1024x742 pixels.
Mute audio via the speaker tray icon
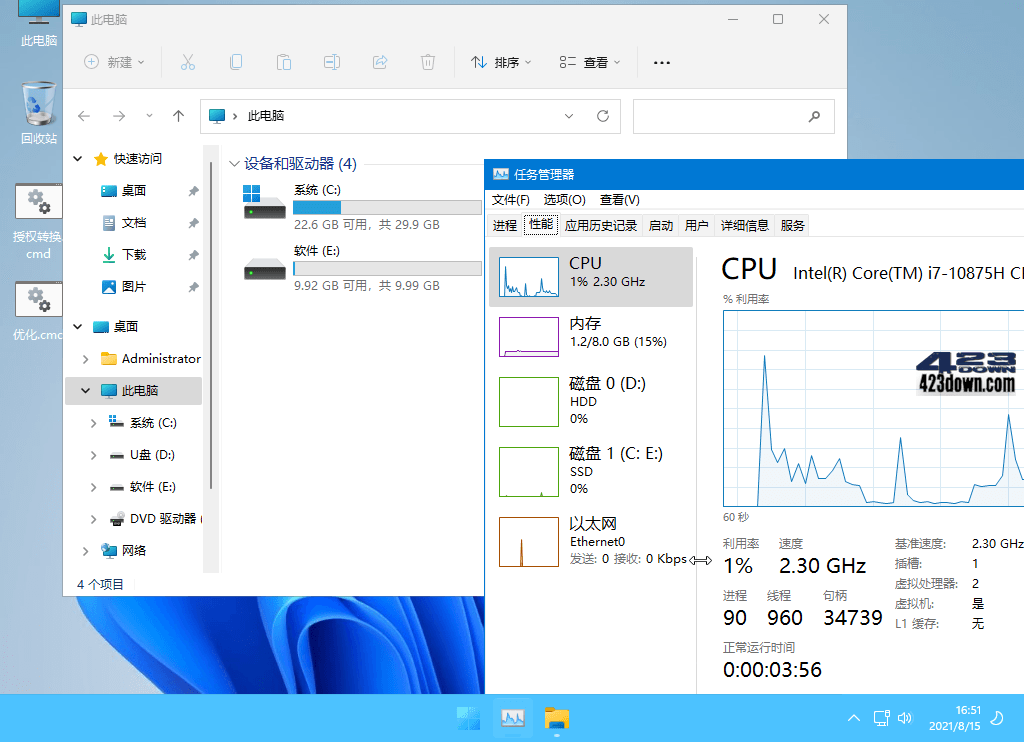point(905,718)
